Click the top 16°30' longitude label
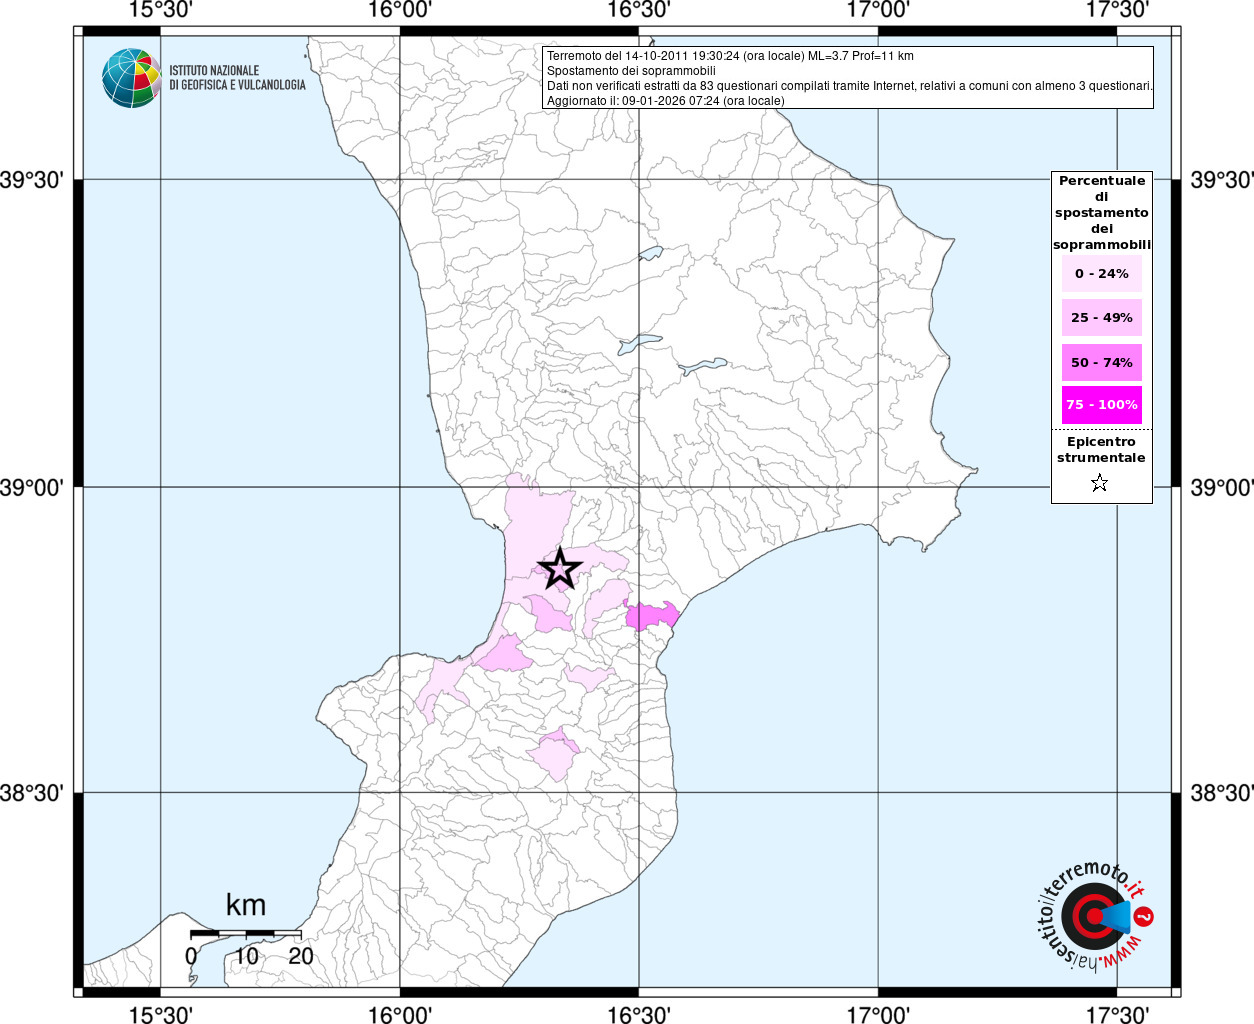 coord(639,10)
